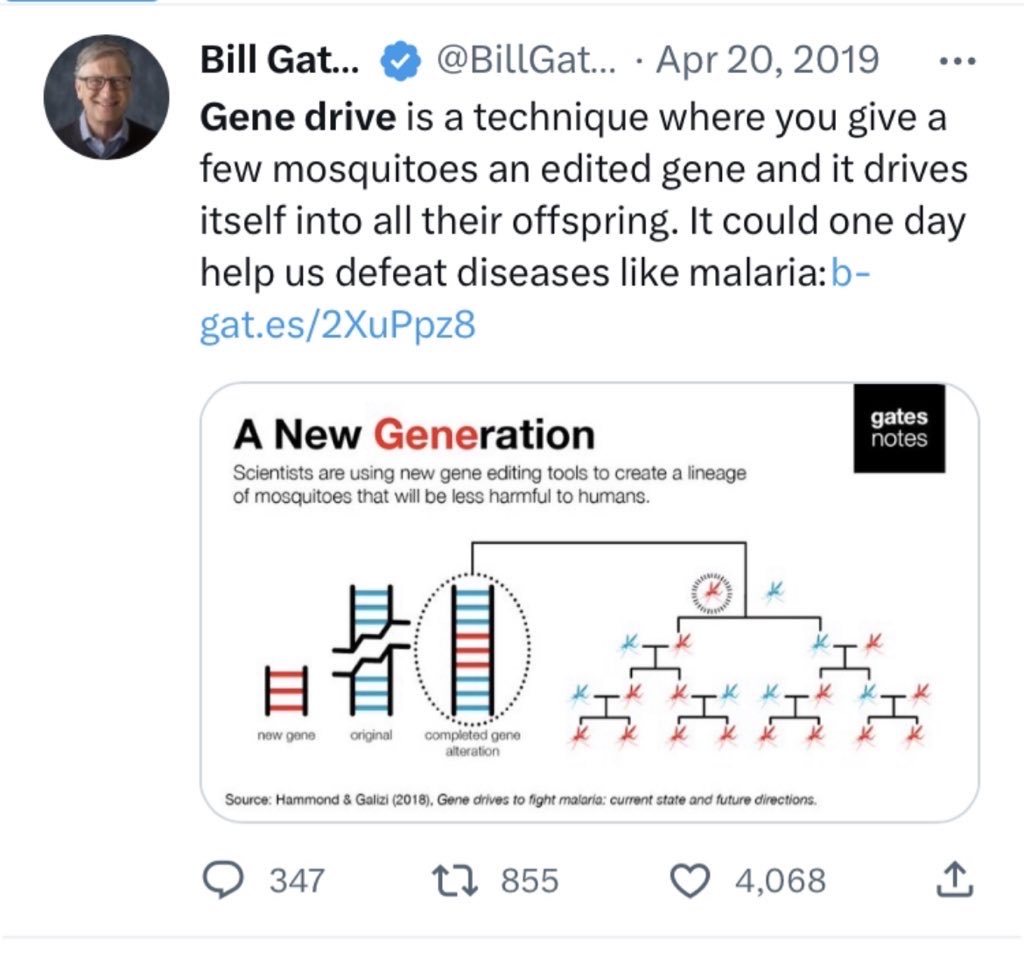The image size is (1024, 968).
Task: Click the Apr 20, 2019 timestamp
Action: tap(766, 61)
